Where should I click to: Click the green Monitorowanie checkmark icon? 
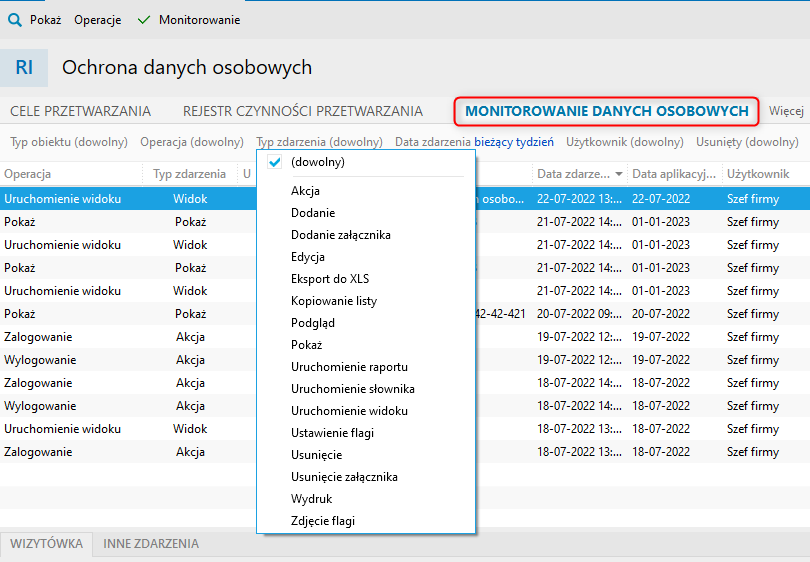(x=144, y=20)
